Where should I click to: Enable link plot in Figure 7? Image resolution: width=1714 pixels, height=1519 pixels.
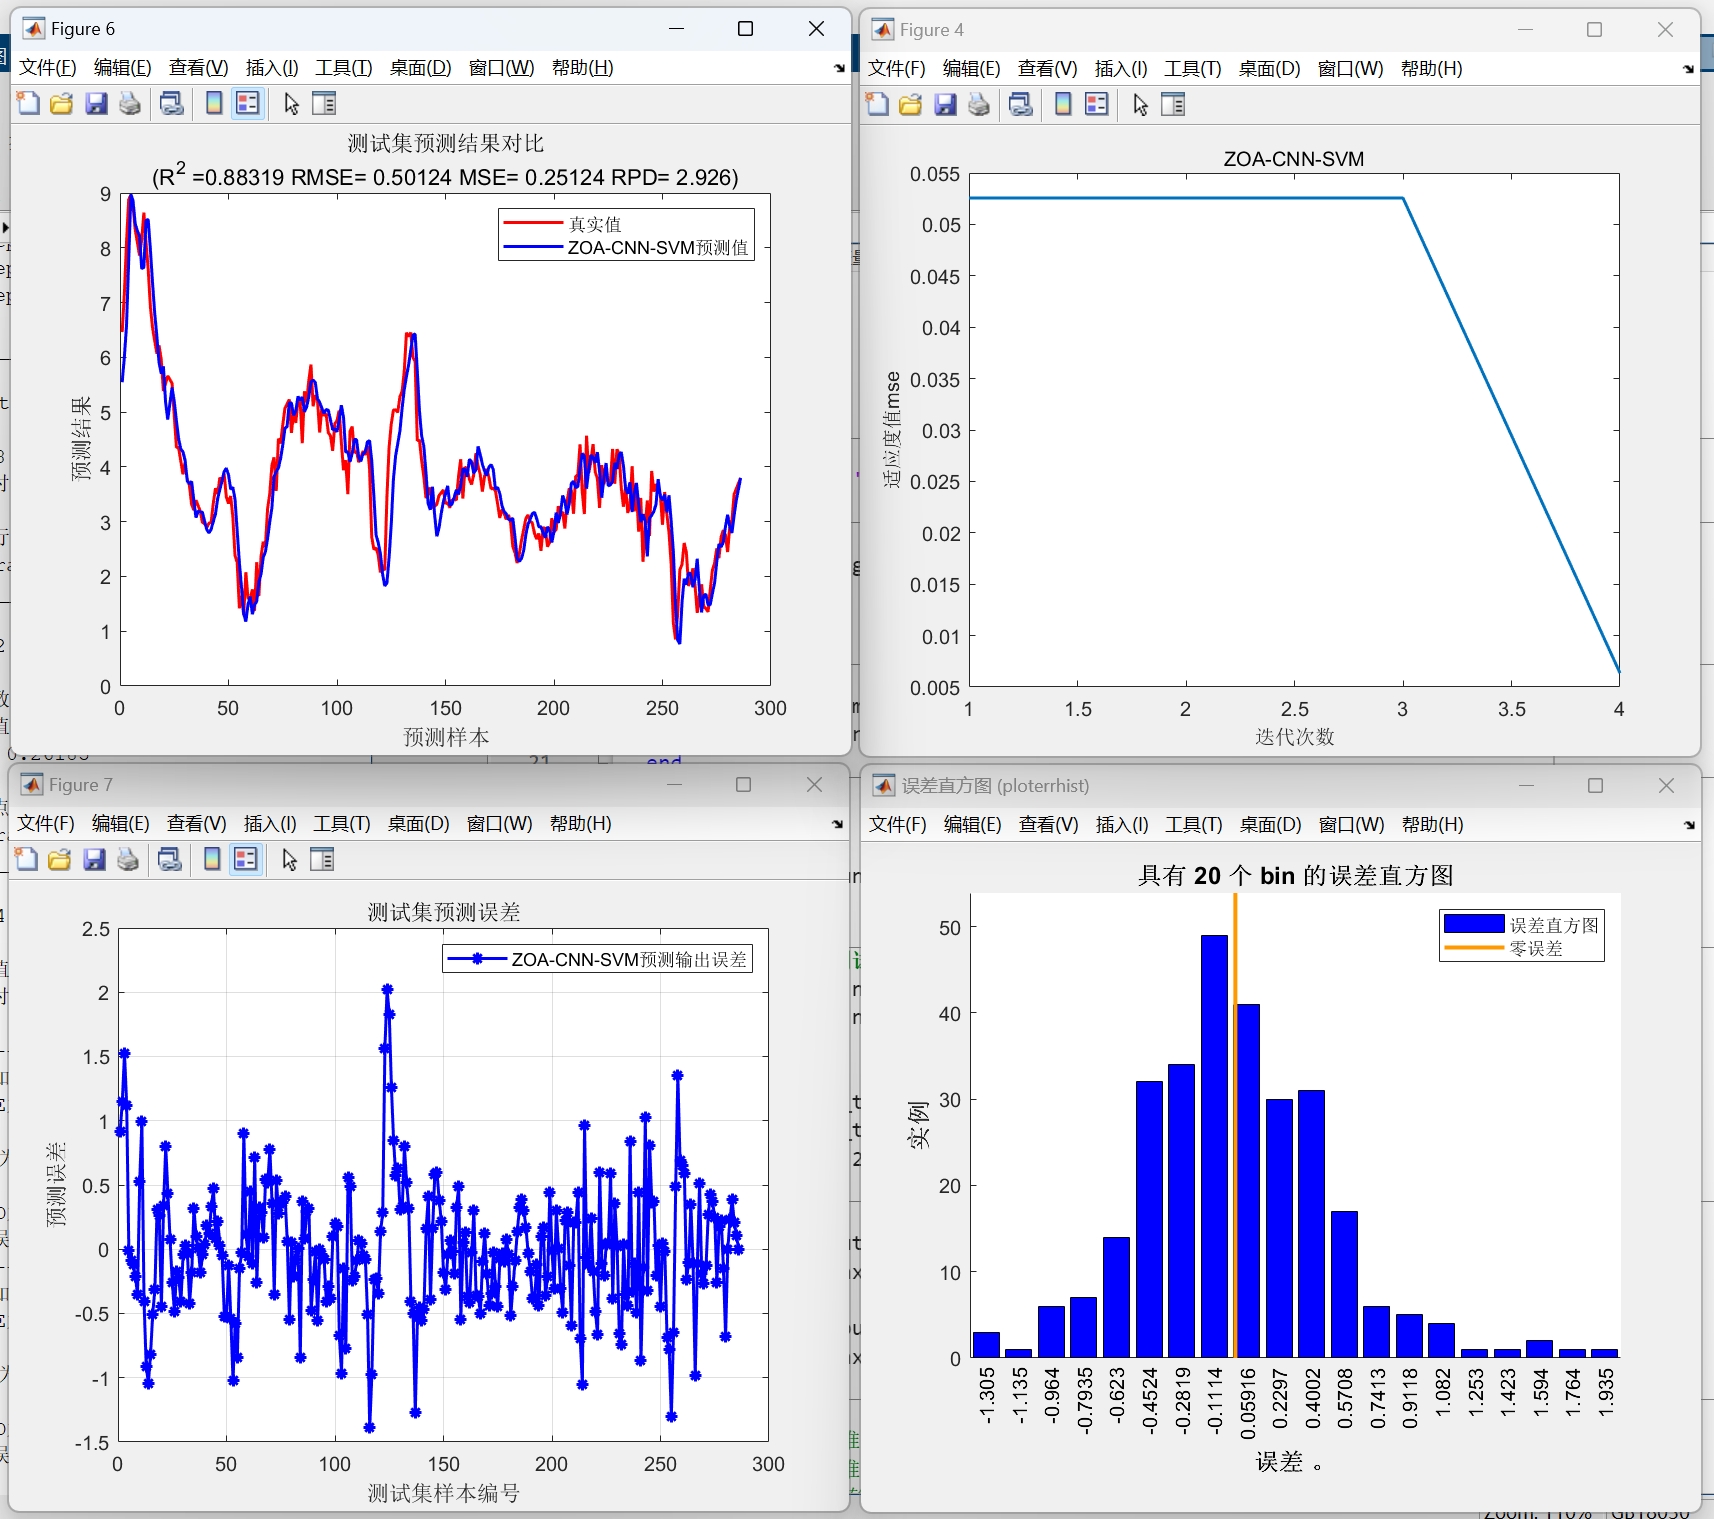[x=169, y=859]
